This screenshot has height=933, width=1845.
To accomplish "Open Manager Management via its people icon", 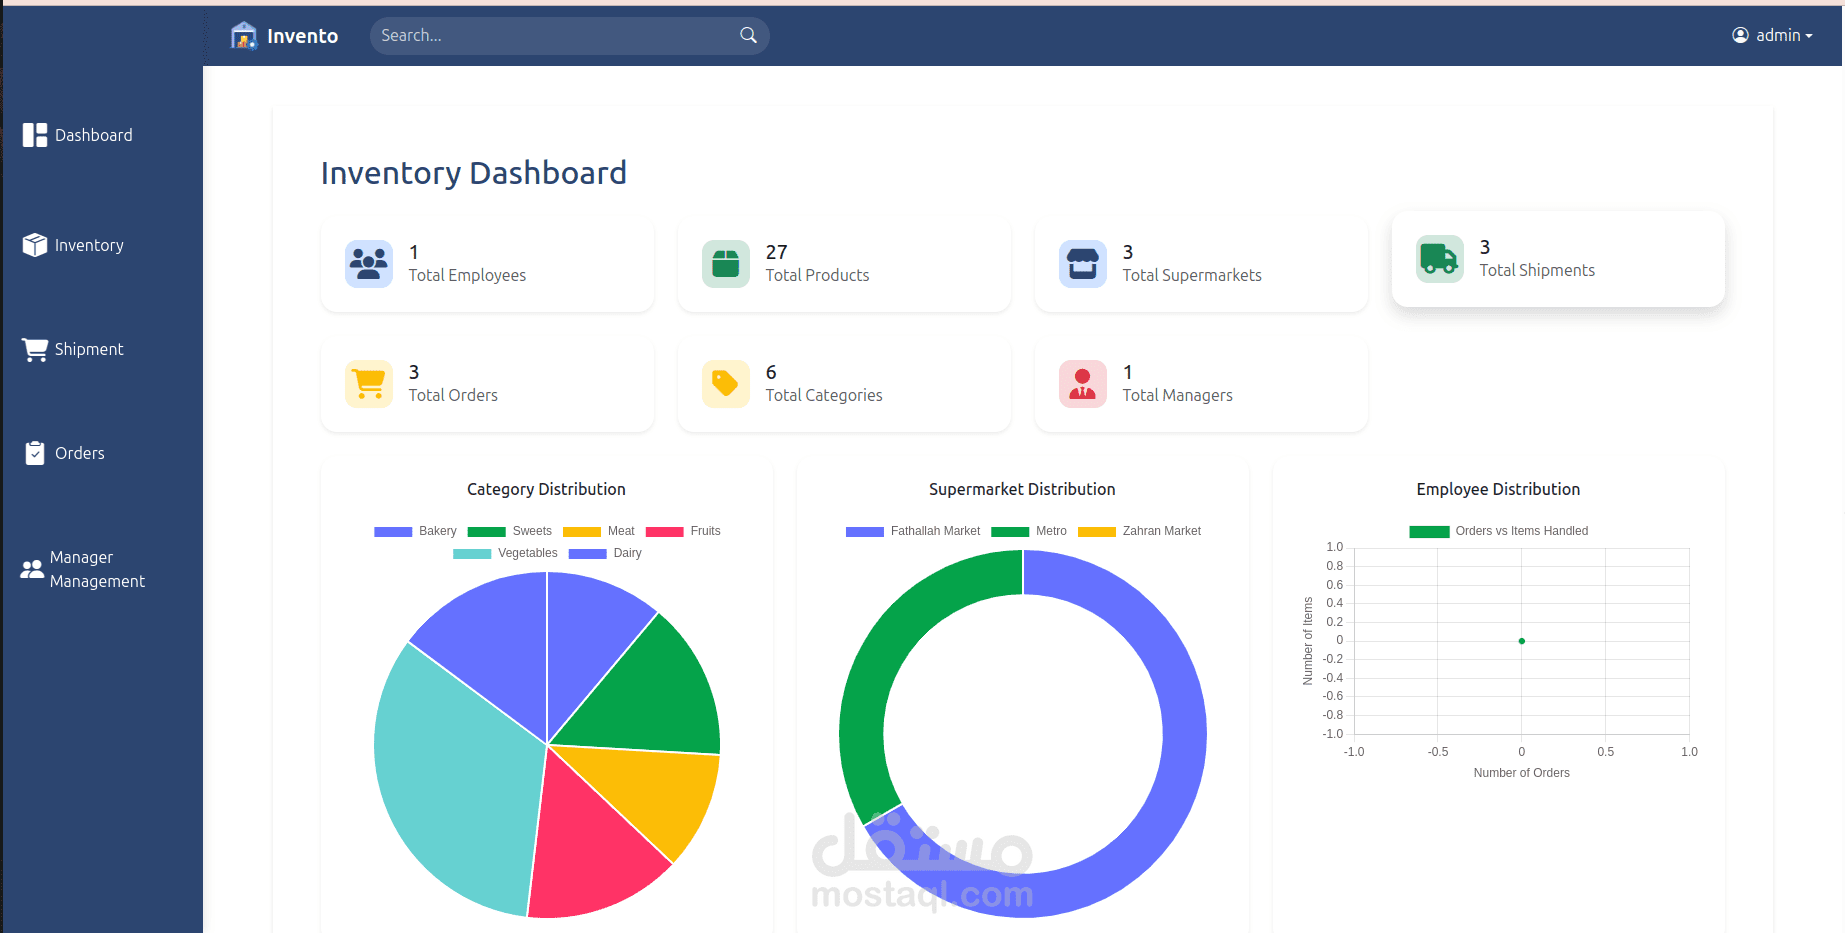I will tap(30, 568).
